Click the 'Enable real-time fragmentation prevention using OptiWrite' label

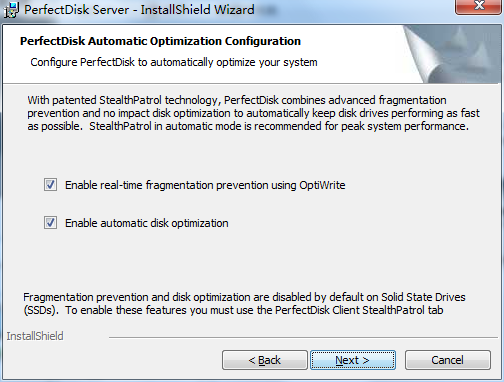pos(205,185)
